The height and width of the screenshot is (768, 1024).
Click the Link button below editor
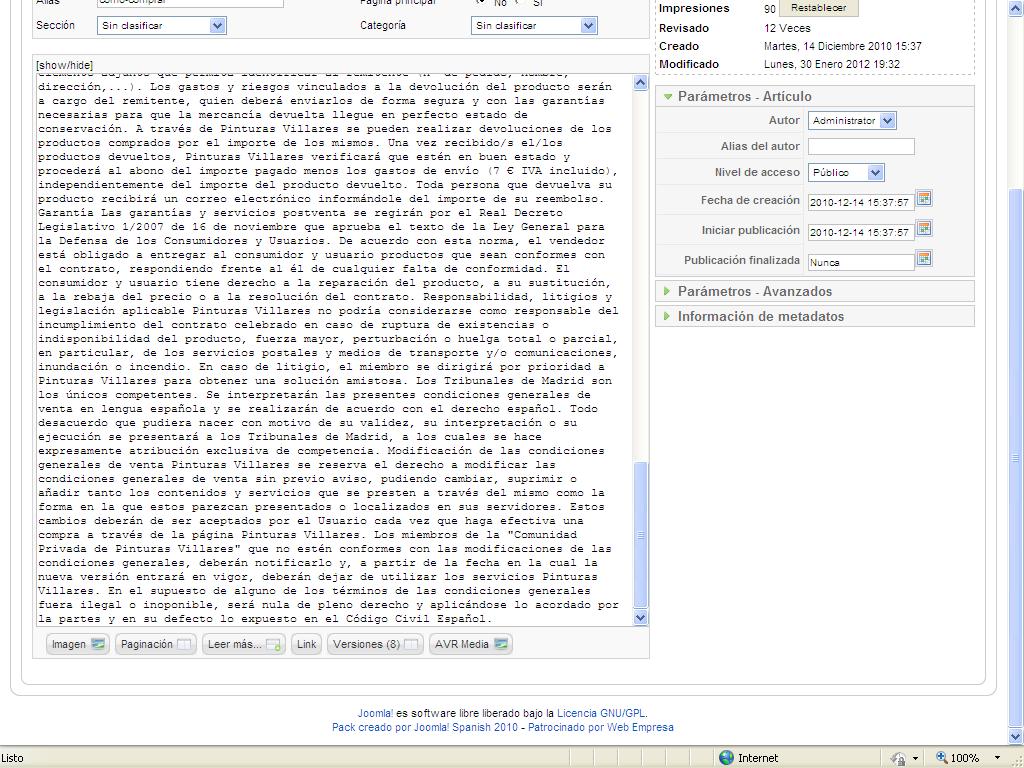point(306,644)
